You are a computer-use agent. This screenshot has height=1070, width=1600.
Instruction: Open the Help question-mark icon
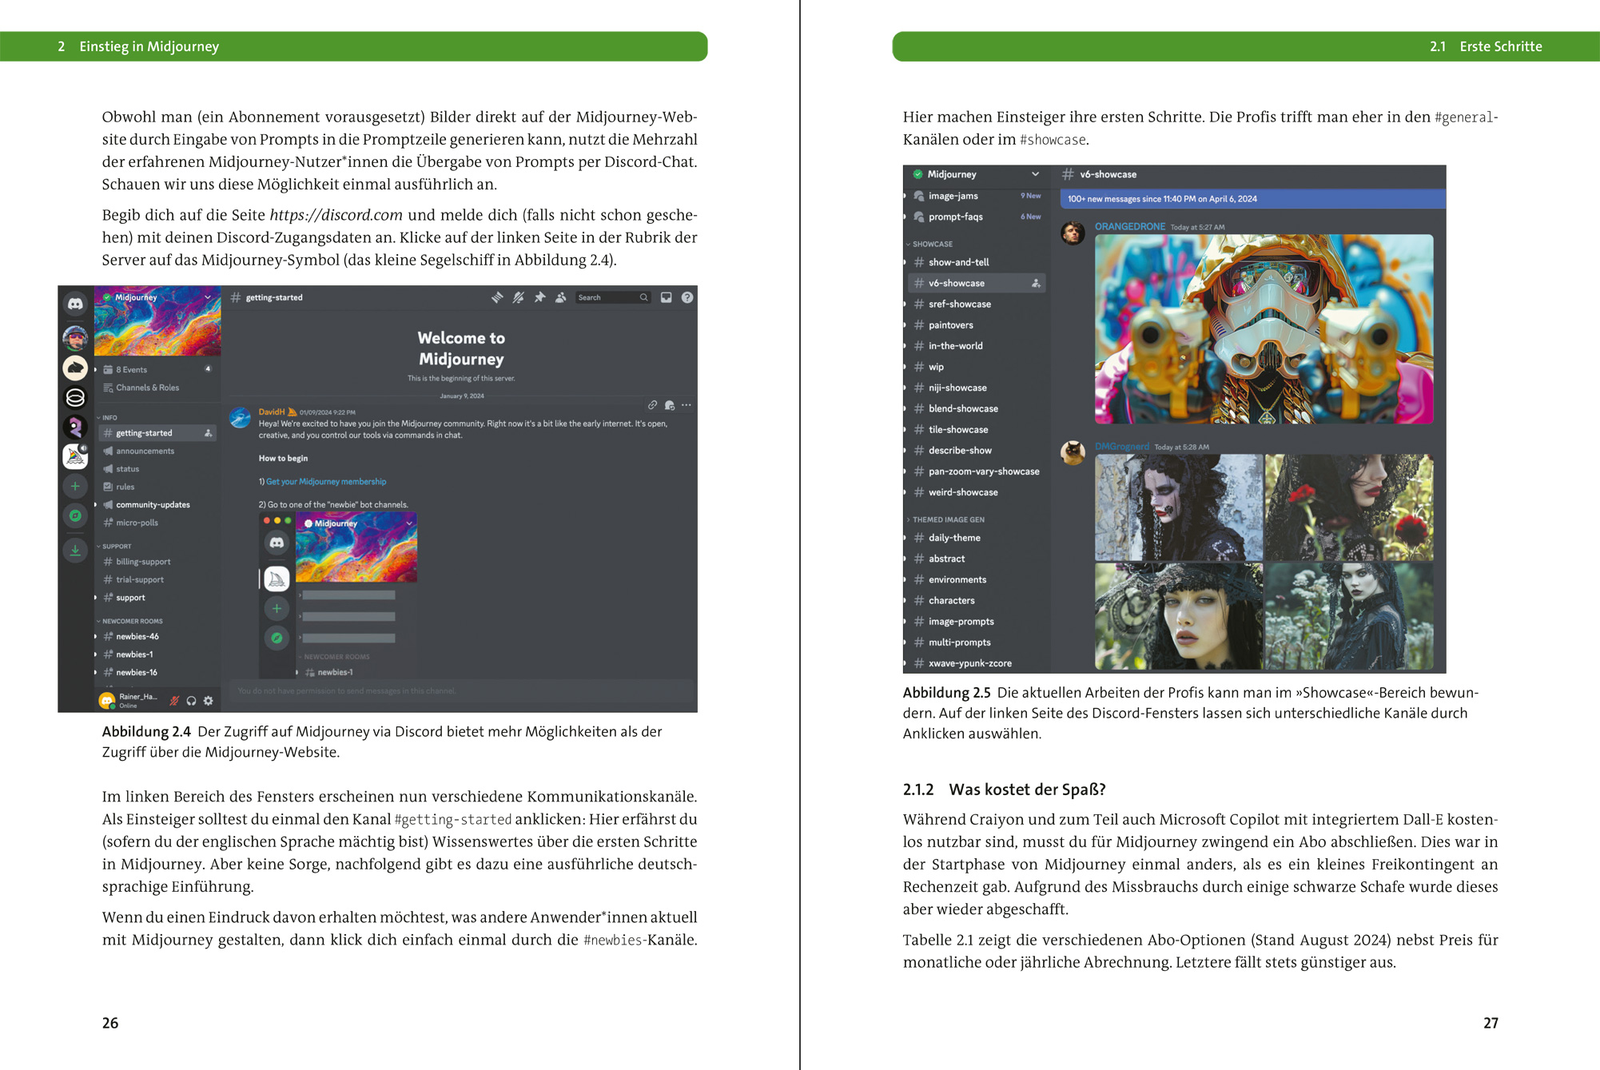(687, 297)
